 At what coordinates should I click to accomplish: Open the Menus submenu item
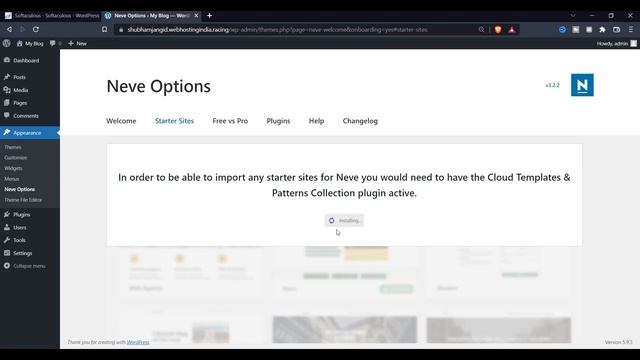click(x=11, y=179)
